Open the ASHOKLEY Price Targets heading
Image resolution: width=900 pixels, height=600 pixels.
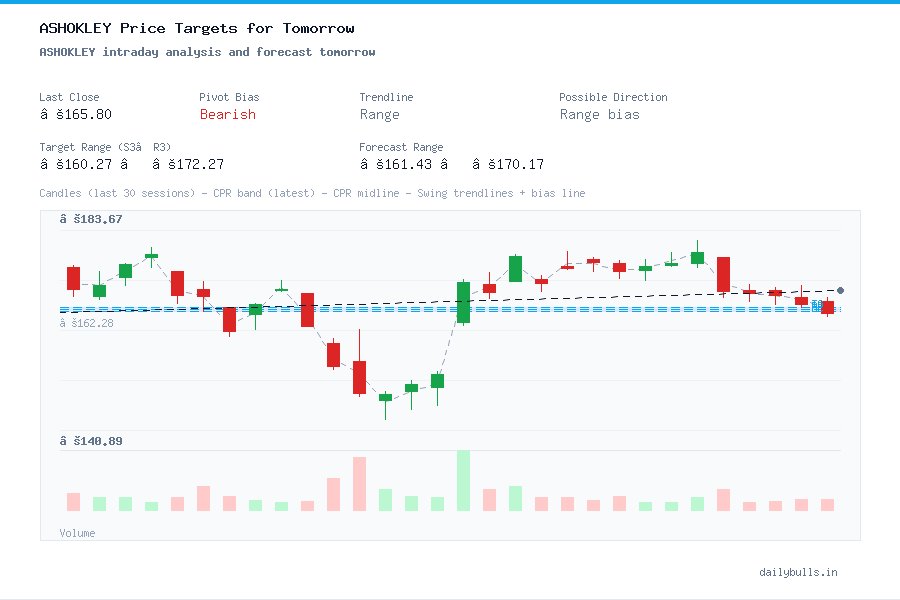coord(196,28)
